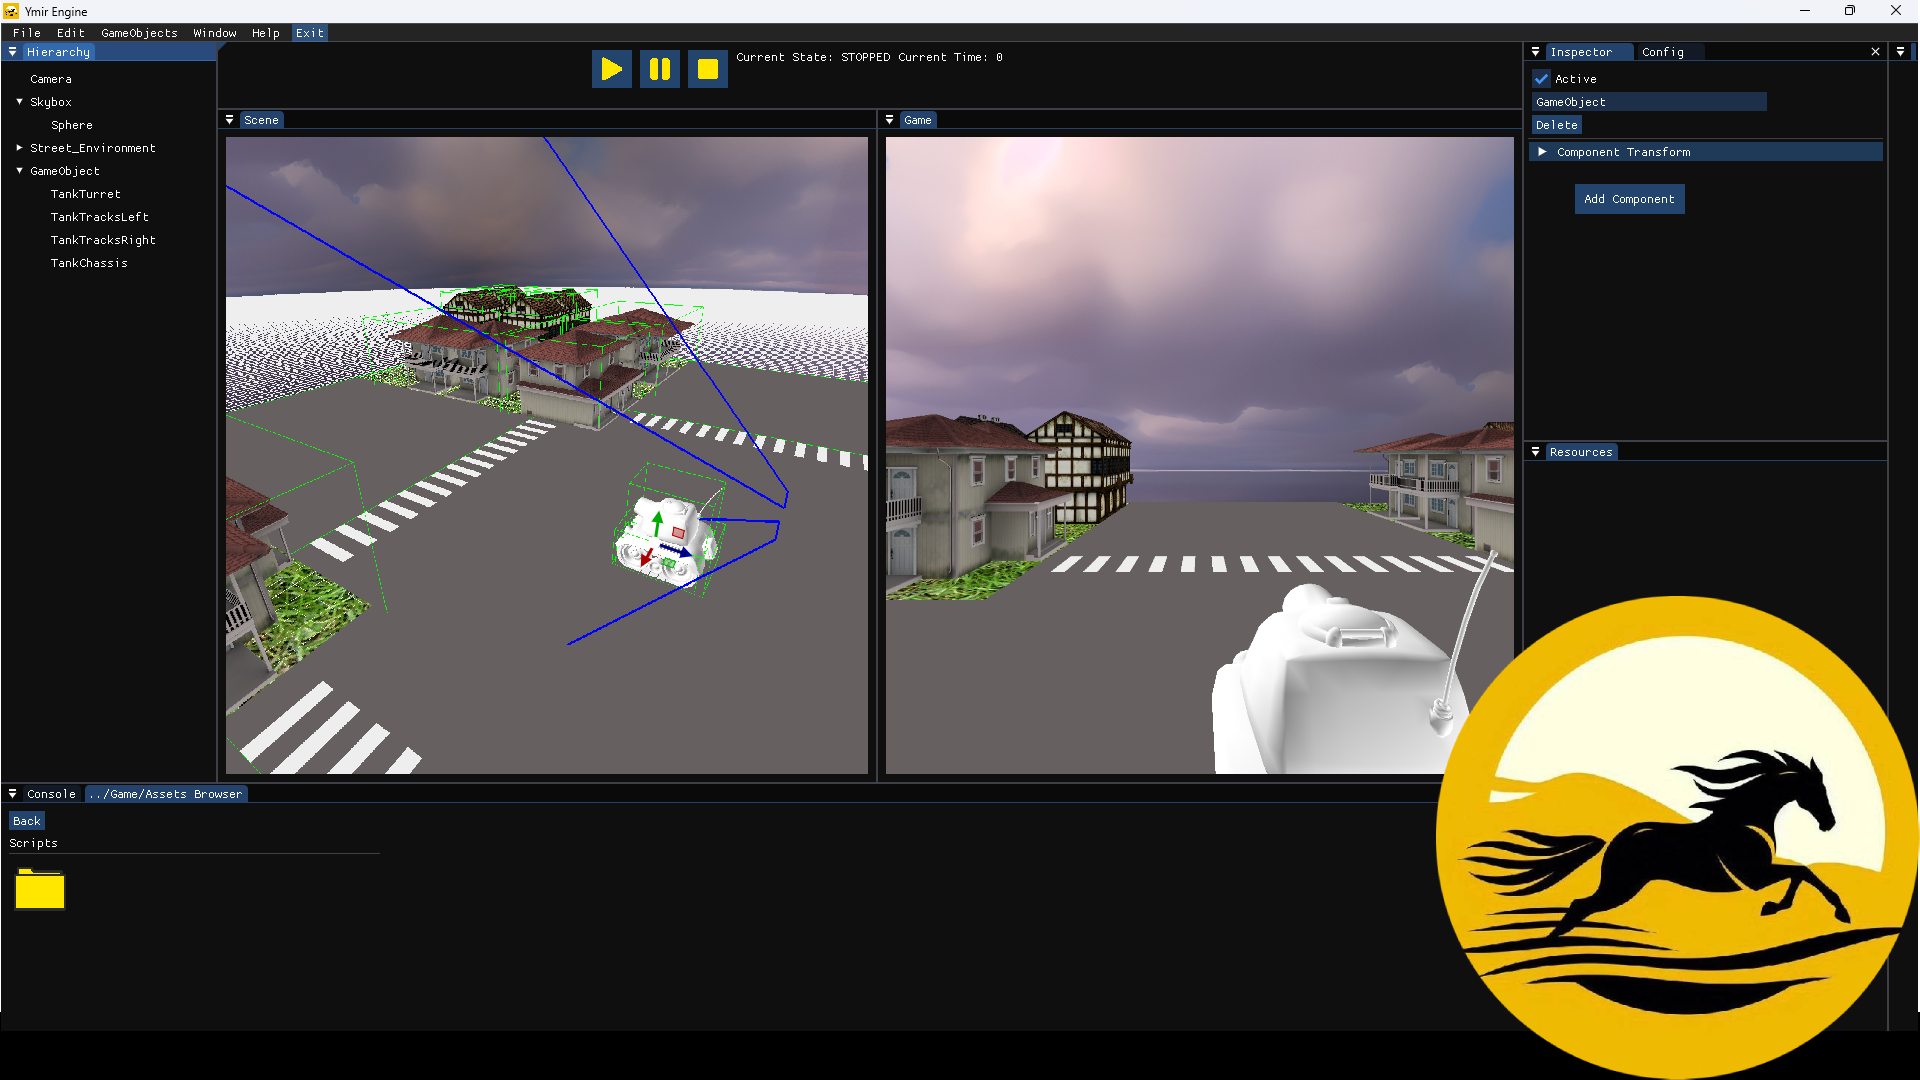Toggle the Active checkbox
Screen dimensions: 1920x1080
pyautogui.click(x=1541, y=79)
